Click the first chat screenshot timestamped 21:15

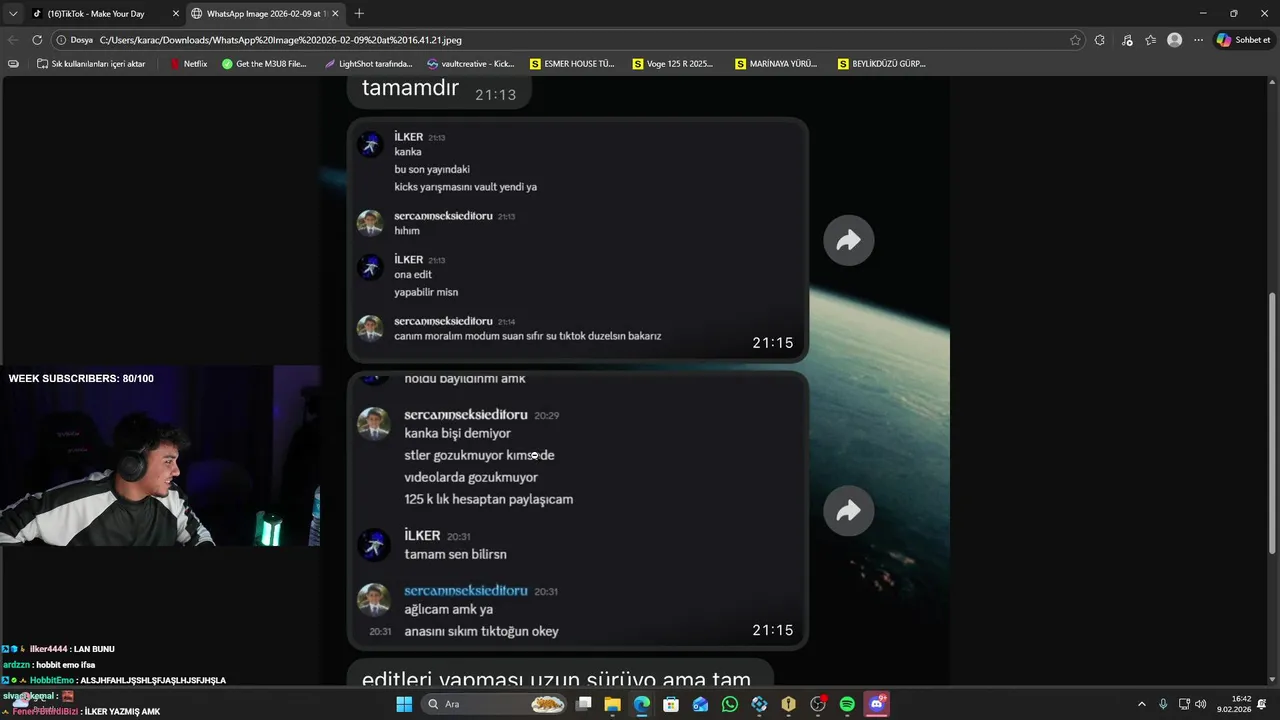578,240
